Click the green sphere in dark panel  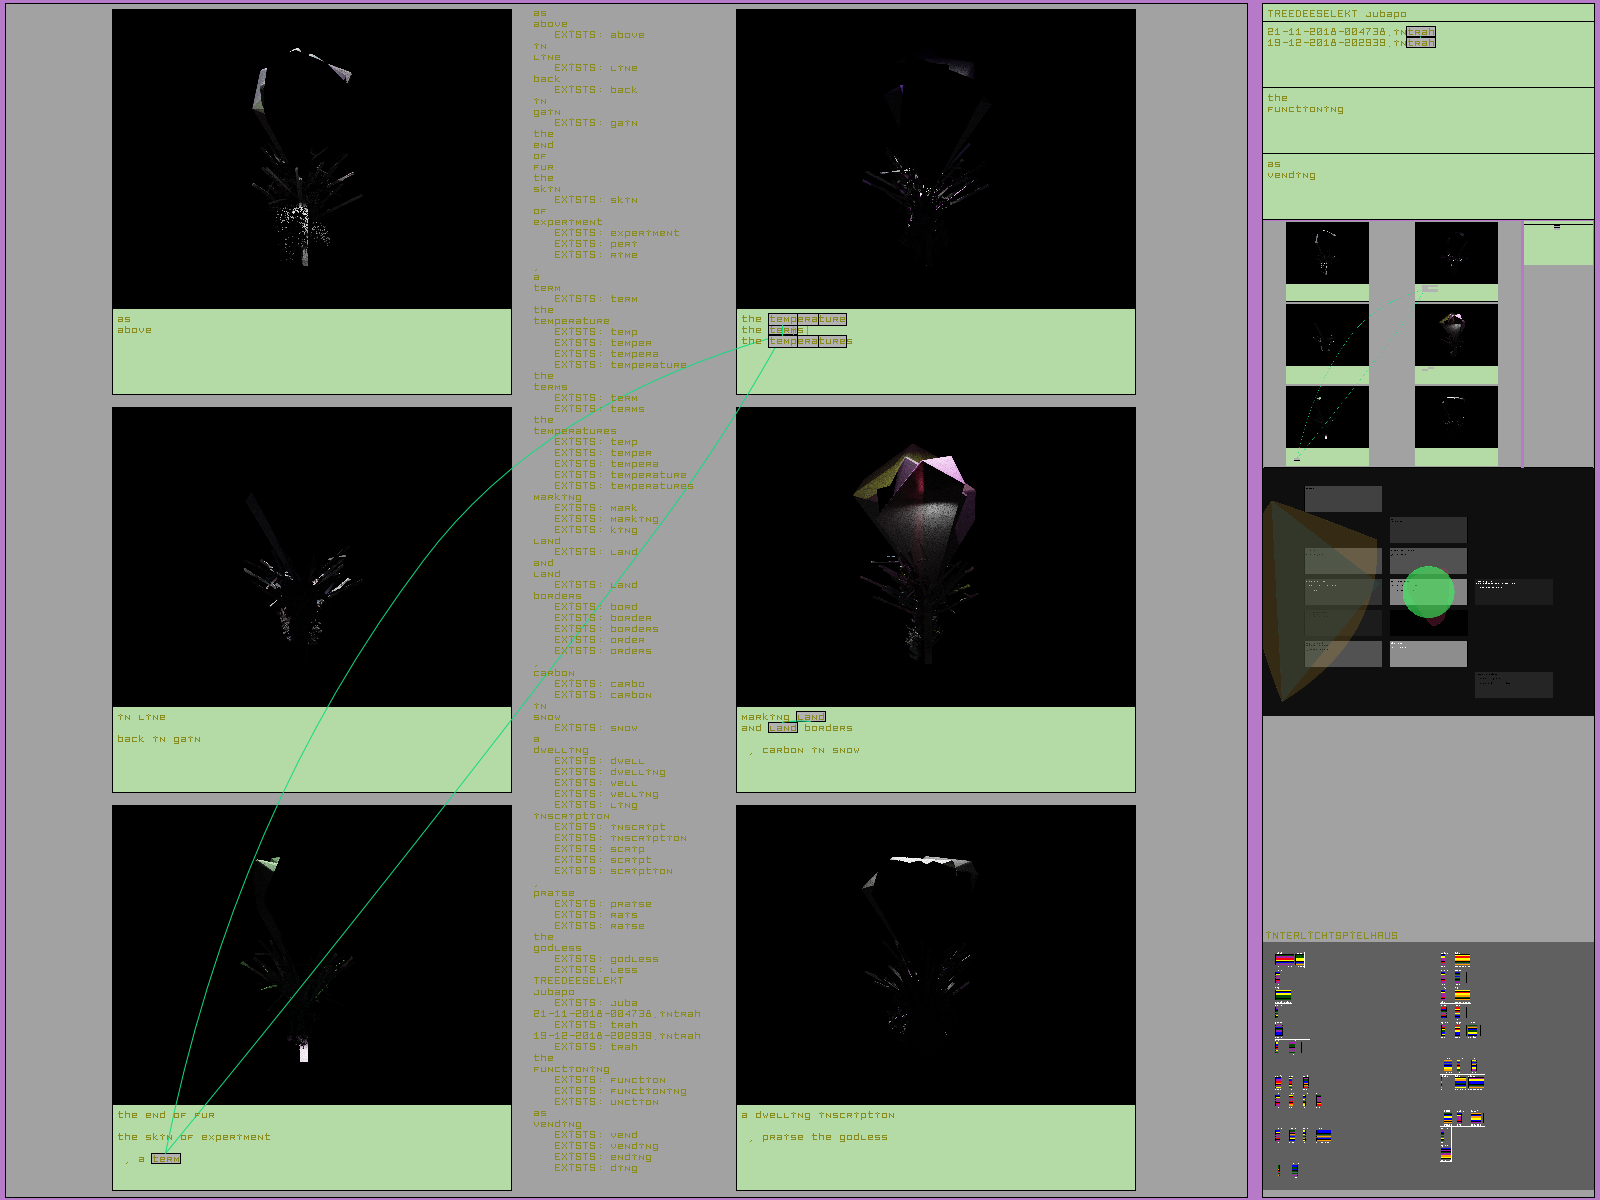coord(1428,592)
